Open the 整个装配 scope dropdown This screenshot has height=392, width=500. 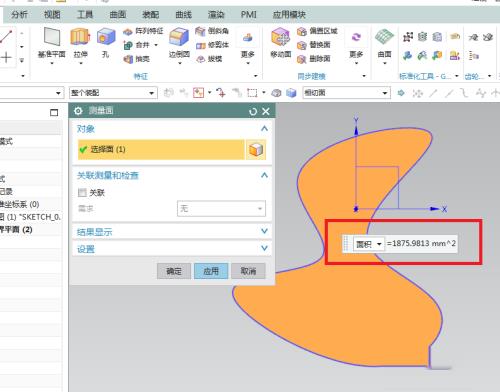click(x=113, y=93)
